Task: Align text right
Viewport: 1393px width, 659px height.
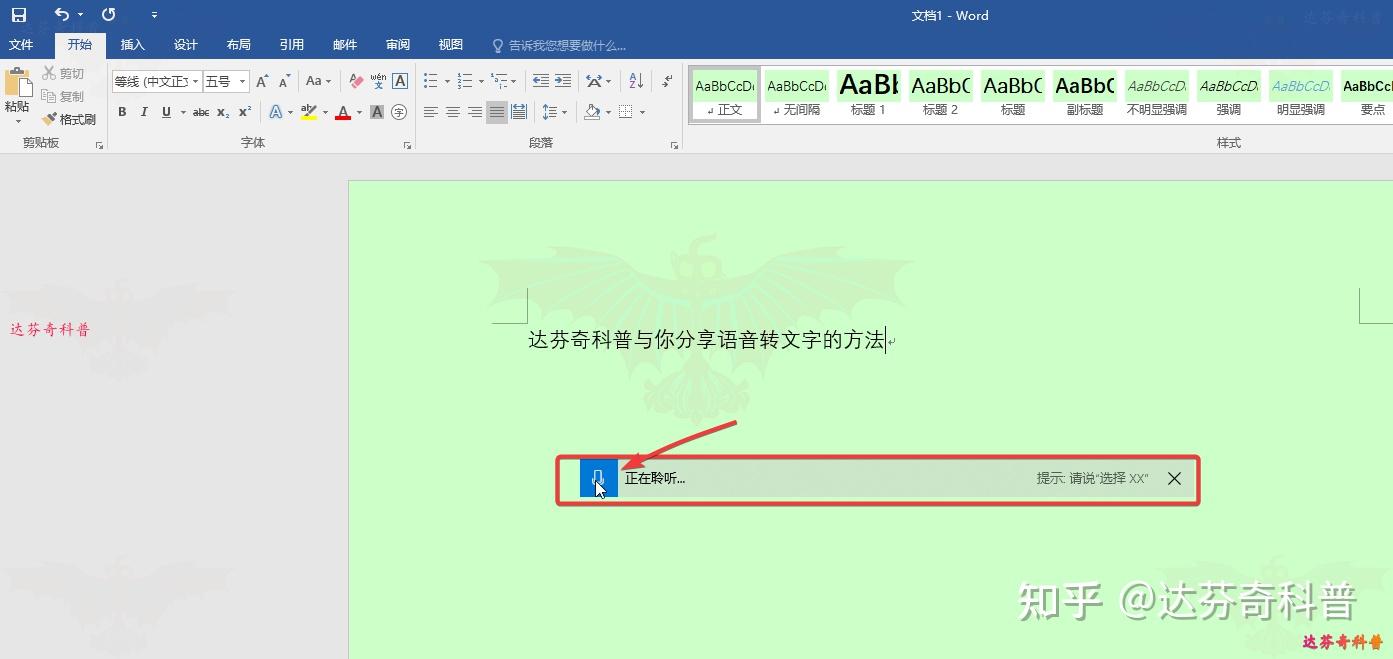Action: pyautogui.click(x=475, y=112)
